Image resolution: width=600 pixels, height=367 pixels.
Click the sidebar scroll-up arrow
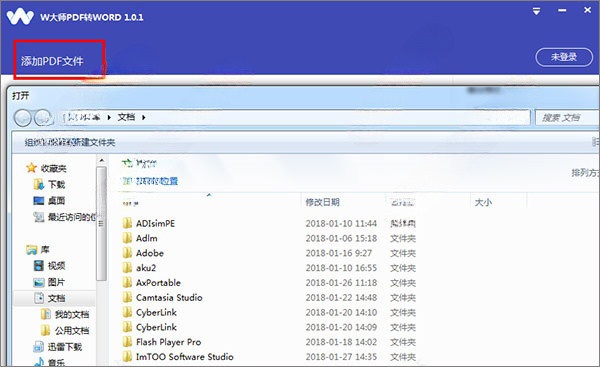point(101,160)
